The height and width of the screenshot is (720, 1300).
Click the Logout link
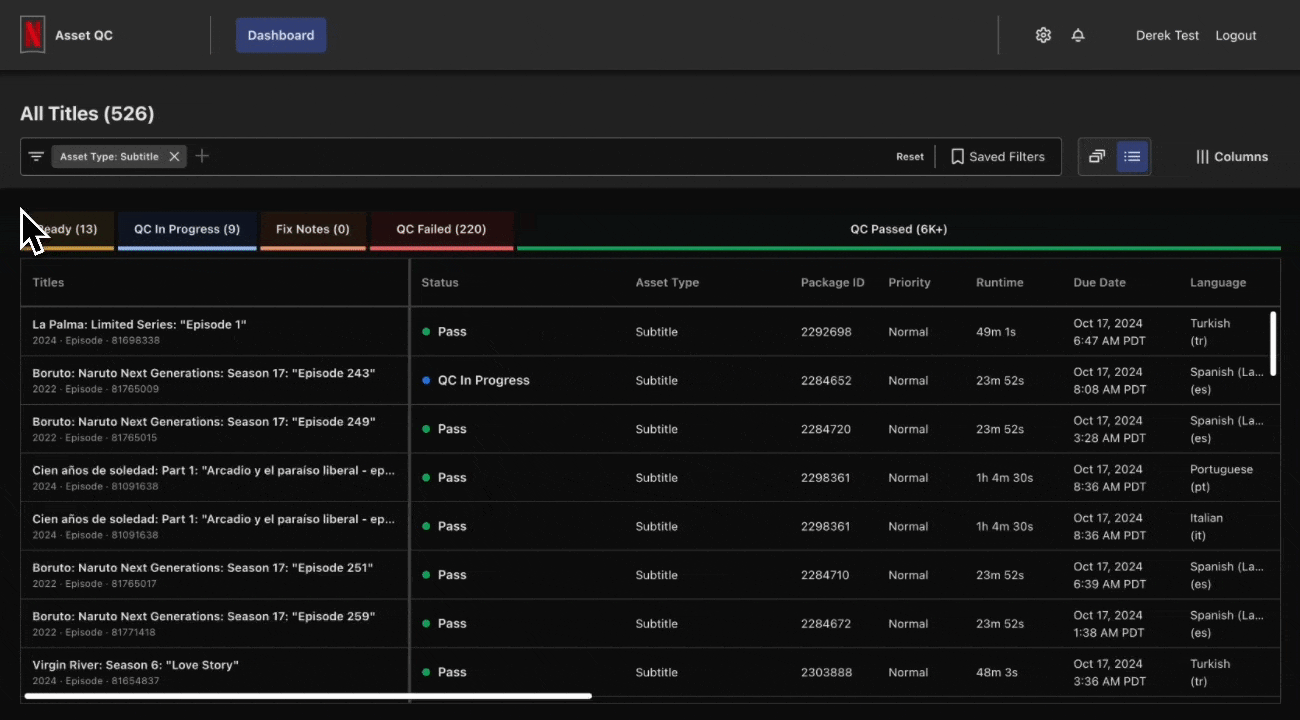tap(1236, 35)
